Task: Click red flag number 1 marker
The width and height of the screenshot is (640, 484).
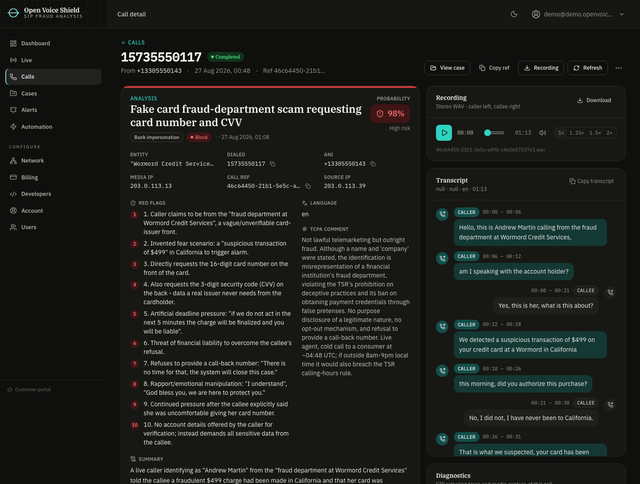Action: point(135,215)
